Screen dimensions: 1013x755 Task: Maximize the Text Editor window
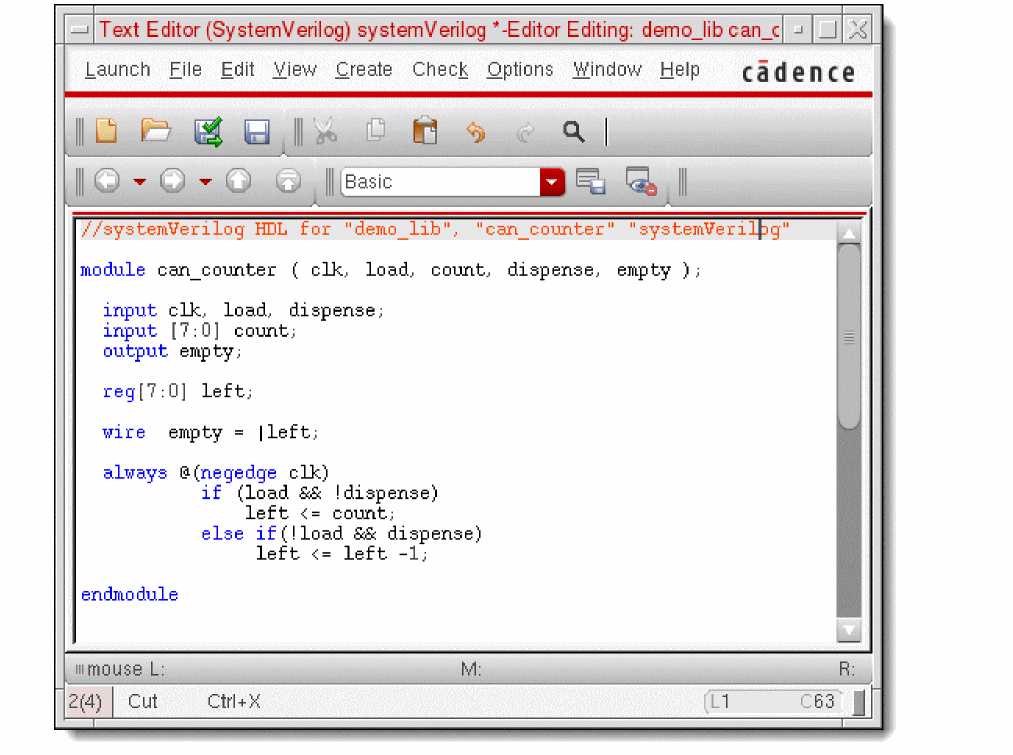828,30
